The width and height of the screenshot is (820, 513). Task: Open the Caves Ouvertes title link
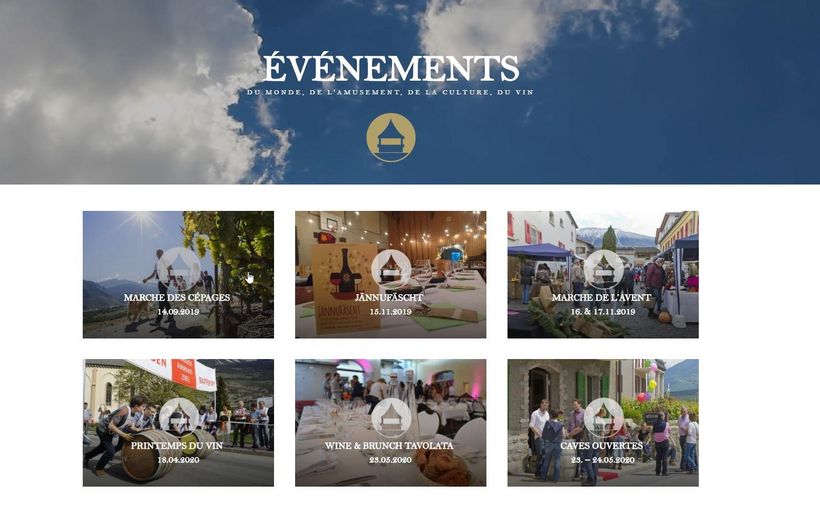tap(602, 446)
